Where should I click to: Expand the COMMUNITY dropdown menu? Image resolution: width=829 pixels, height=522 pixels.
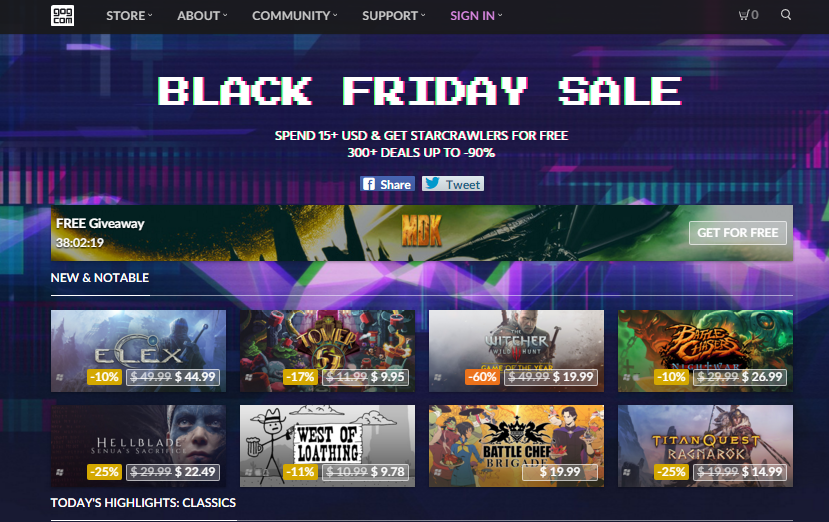pyautogui.click(x=294, y=16)
